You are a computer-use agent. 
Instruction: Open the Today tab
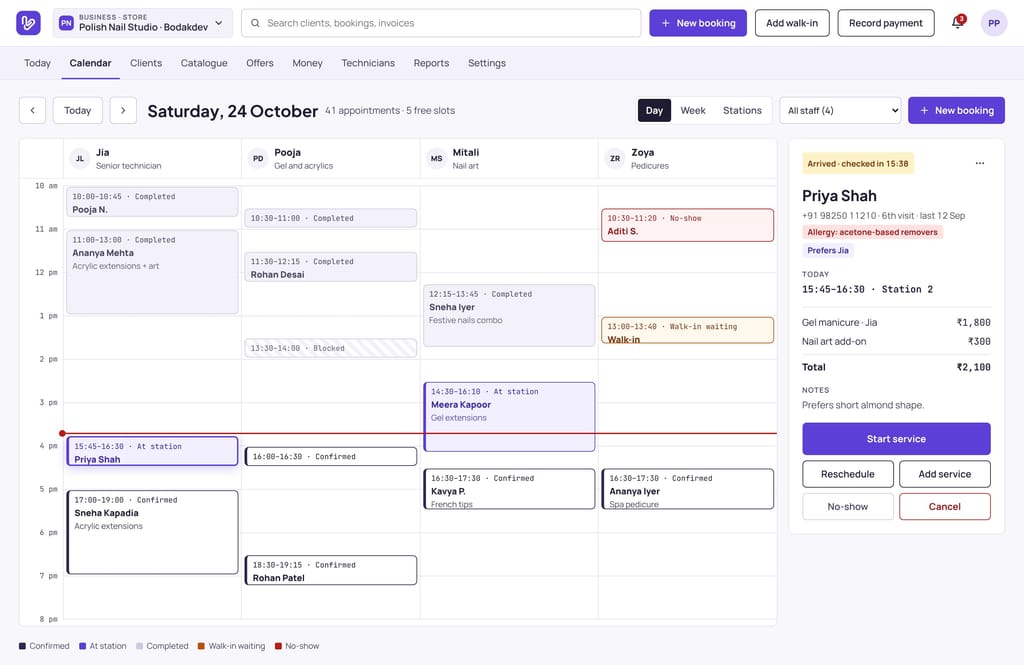tap(37, 63)
